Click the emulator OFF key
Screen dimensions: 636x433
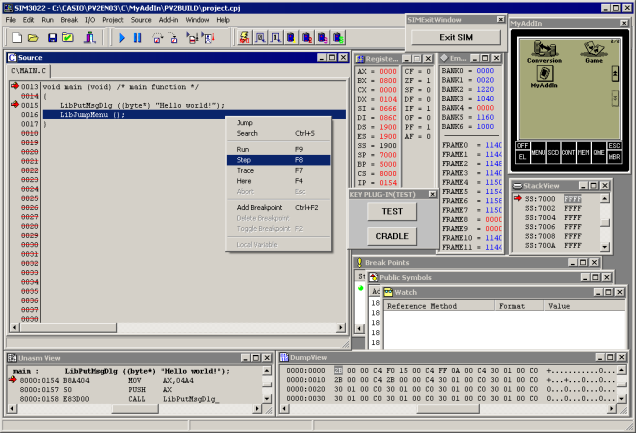522,146
